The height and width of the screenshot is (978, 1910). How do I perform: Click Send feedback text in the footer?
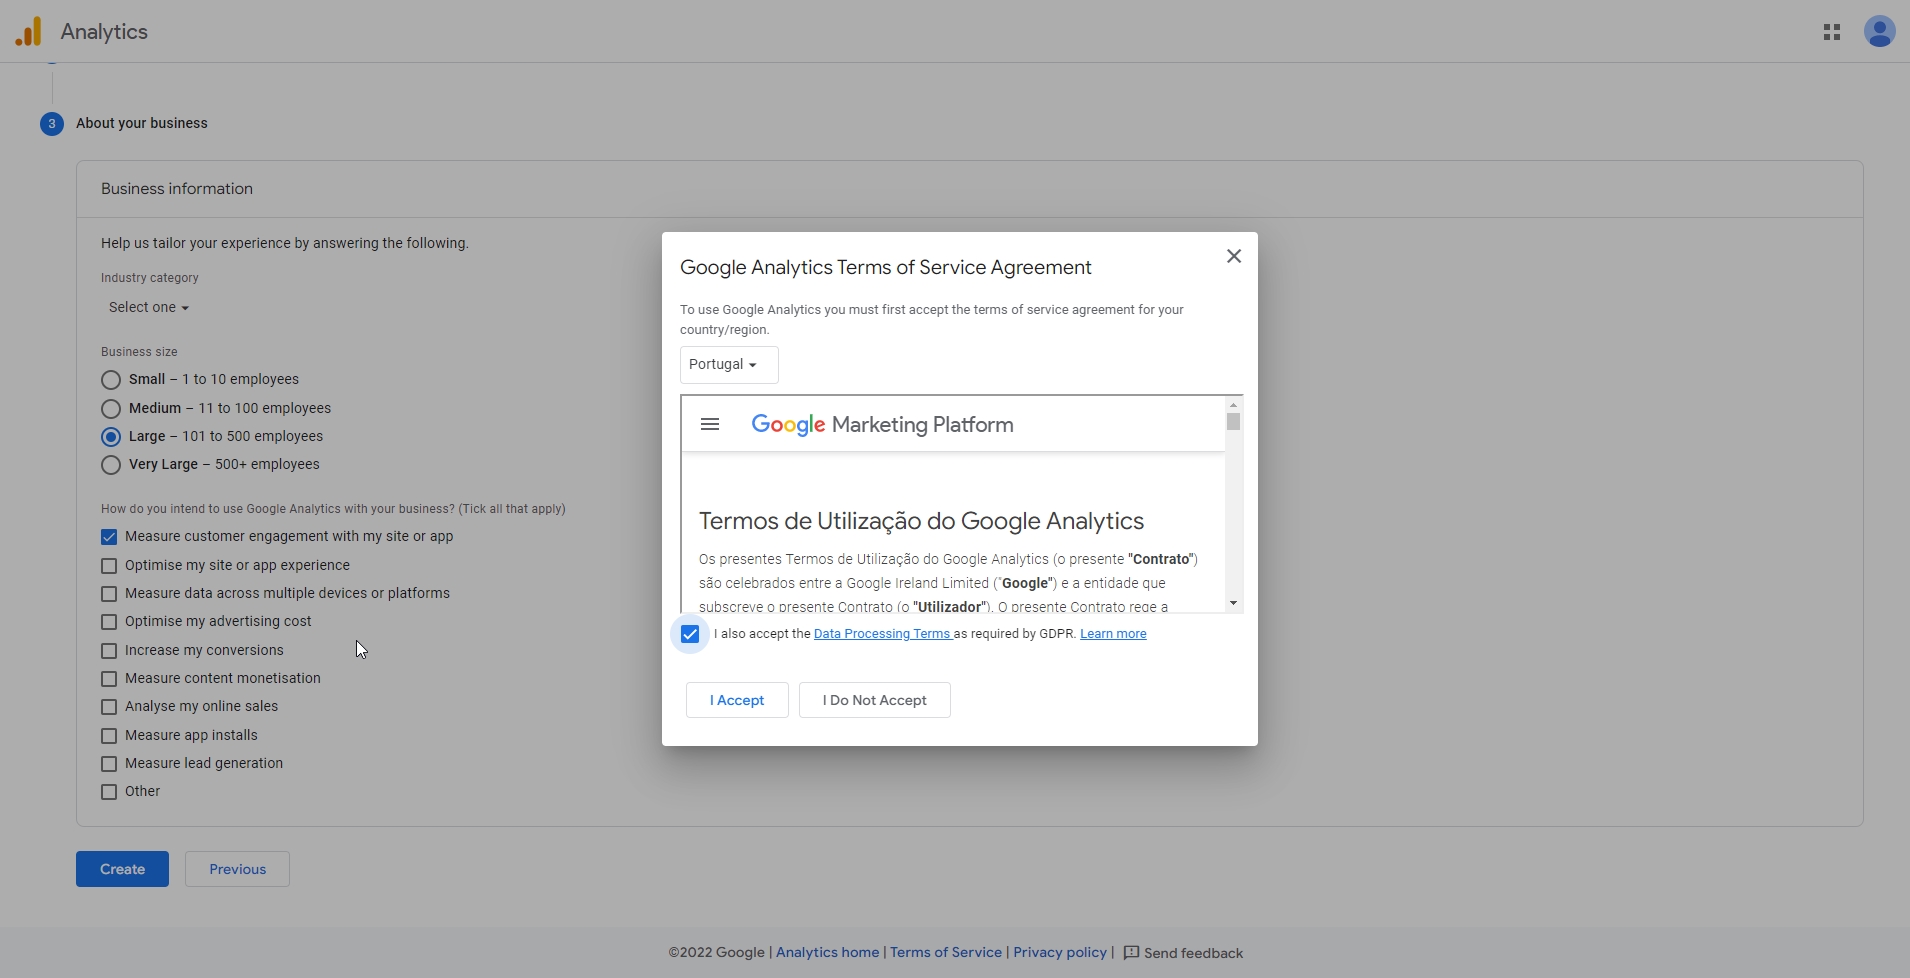(1193, 953)
